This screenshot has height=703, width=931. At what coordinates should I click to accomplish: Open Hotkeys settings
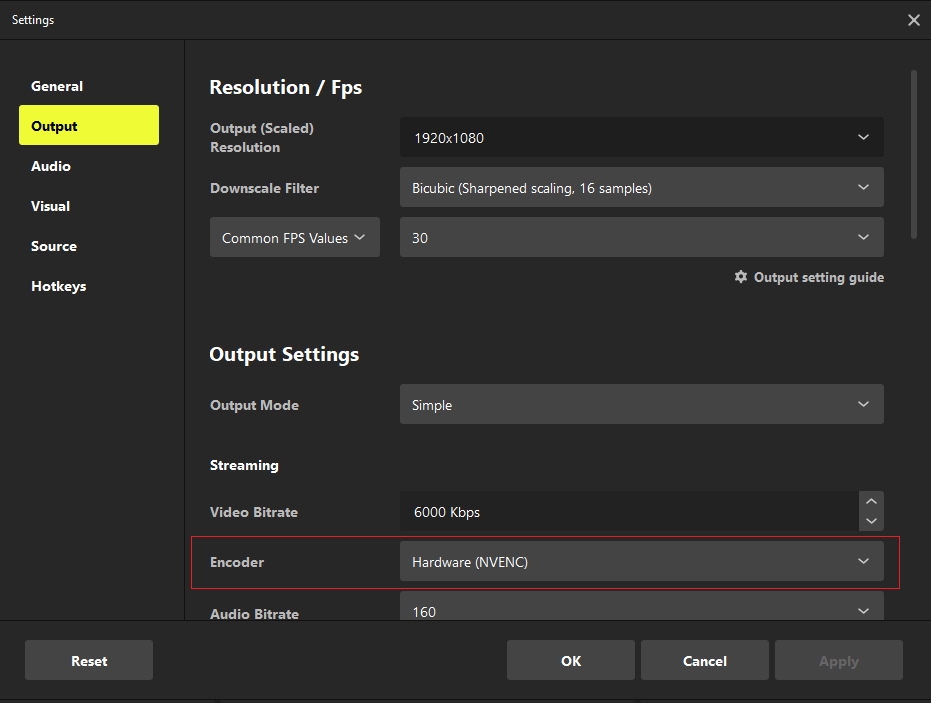click(58, 286)
